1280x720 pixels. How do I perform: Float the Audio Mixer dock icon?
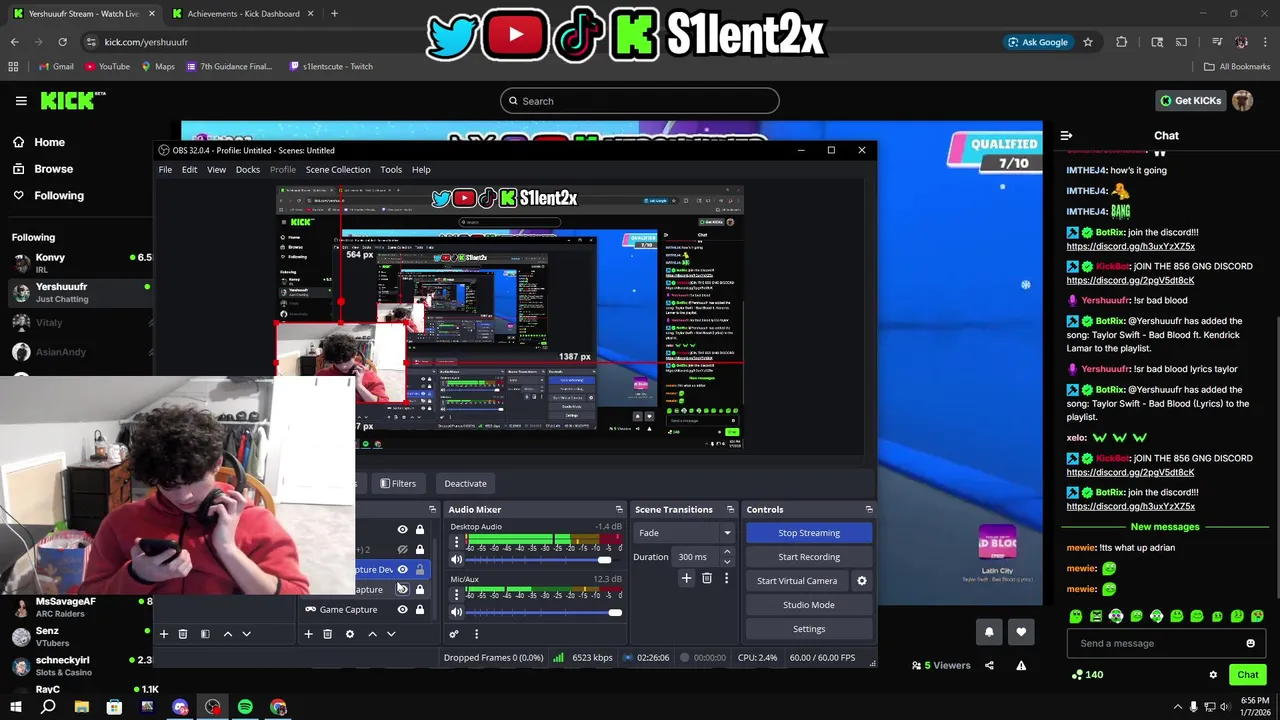(x=618, y=510)
